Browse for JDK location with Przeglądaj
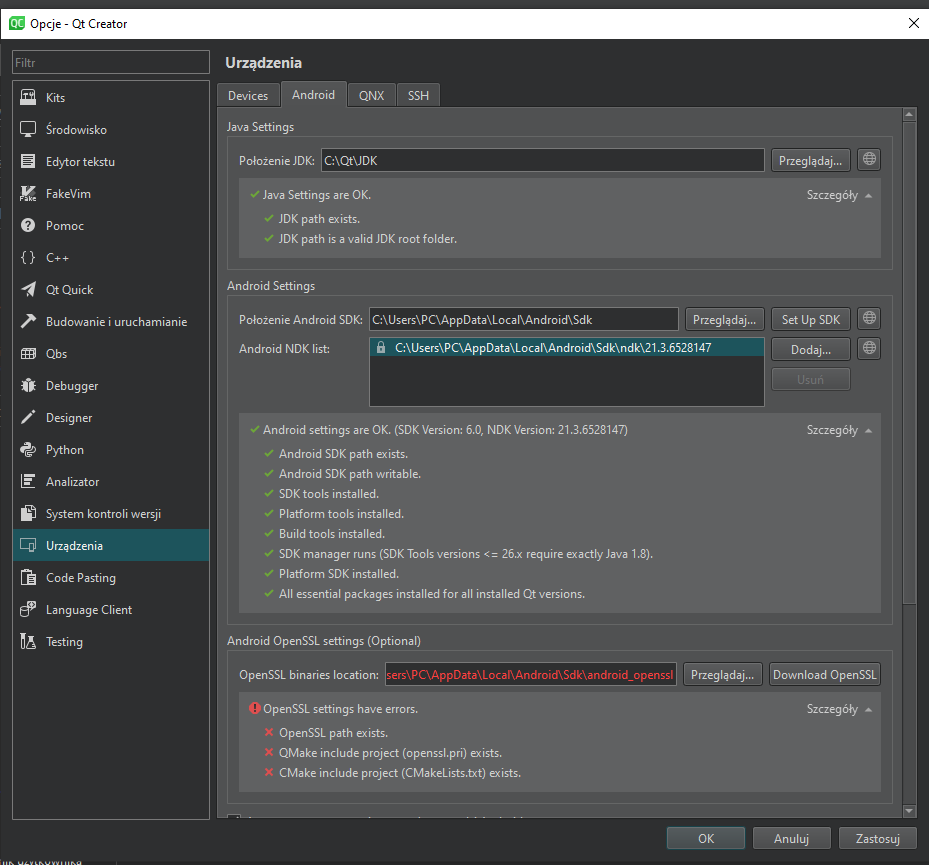The image size is (929, 865). 811,161
